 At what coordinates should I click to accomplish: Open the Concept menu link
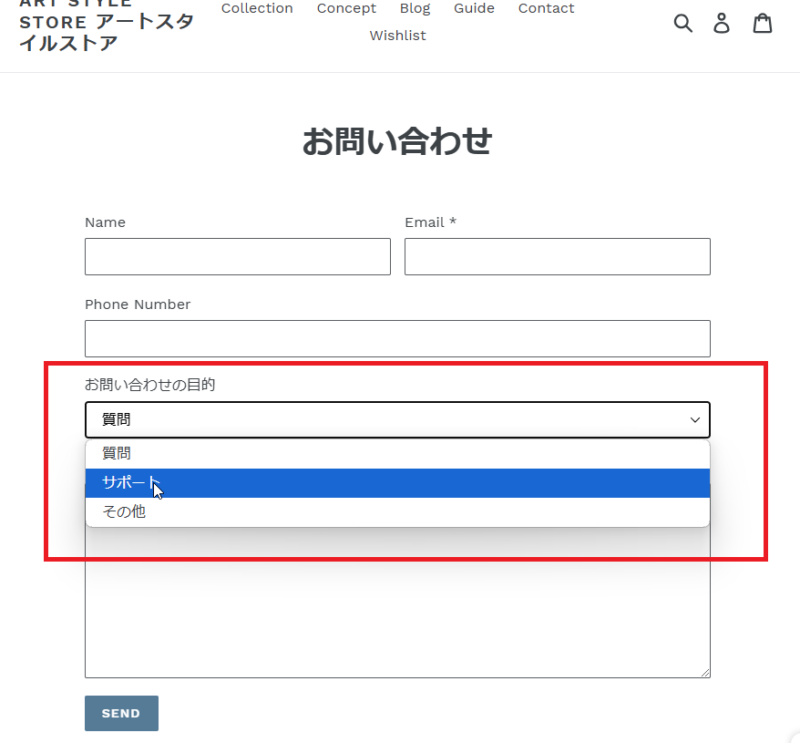346,8
